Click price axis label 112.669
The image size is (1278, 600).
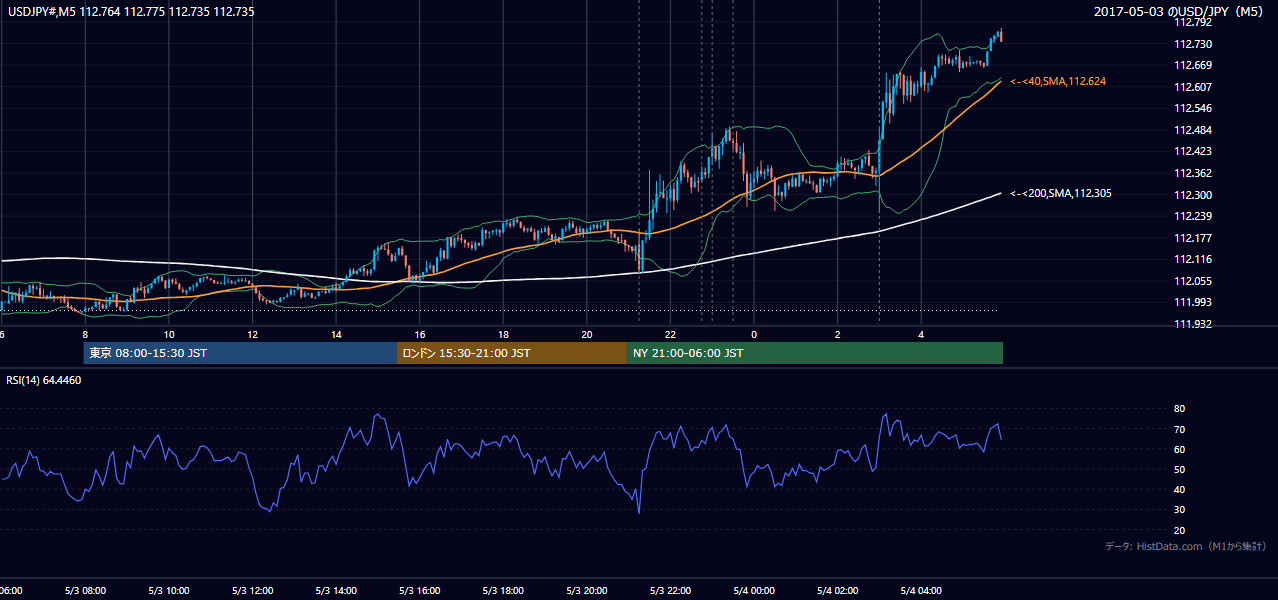tap(1193, 65)
